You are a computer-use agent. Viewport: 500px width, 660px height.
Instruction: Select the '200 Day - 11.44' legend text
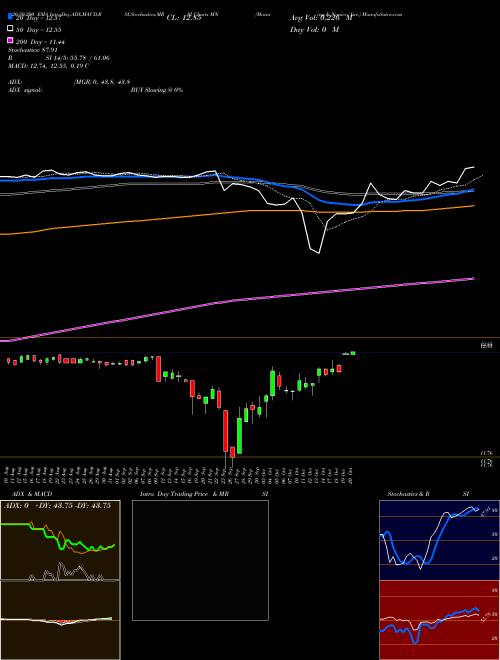(x=40, y=42)
